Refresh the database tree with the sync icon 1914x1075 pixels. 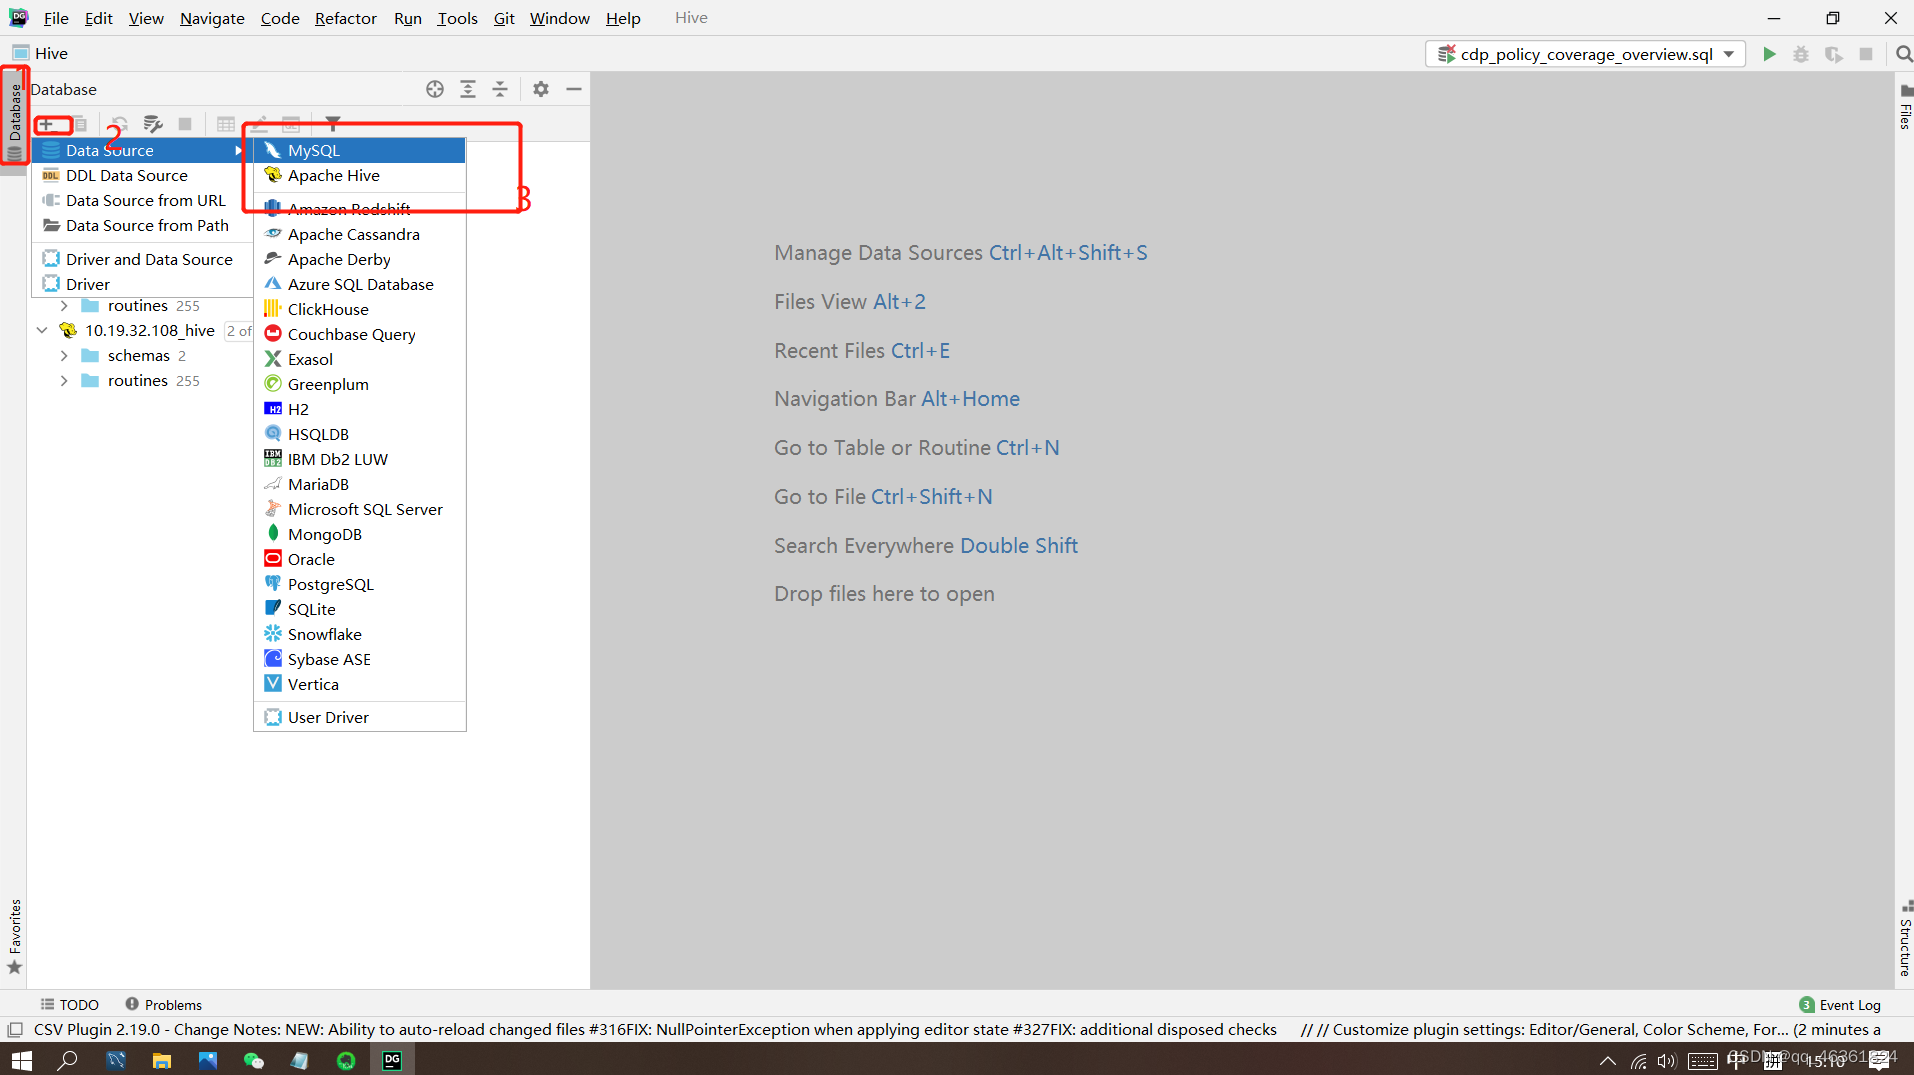click(117, 124)
